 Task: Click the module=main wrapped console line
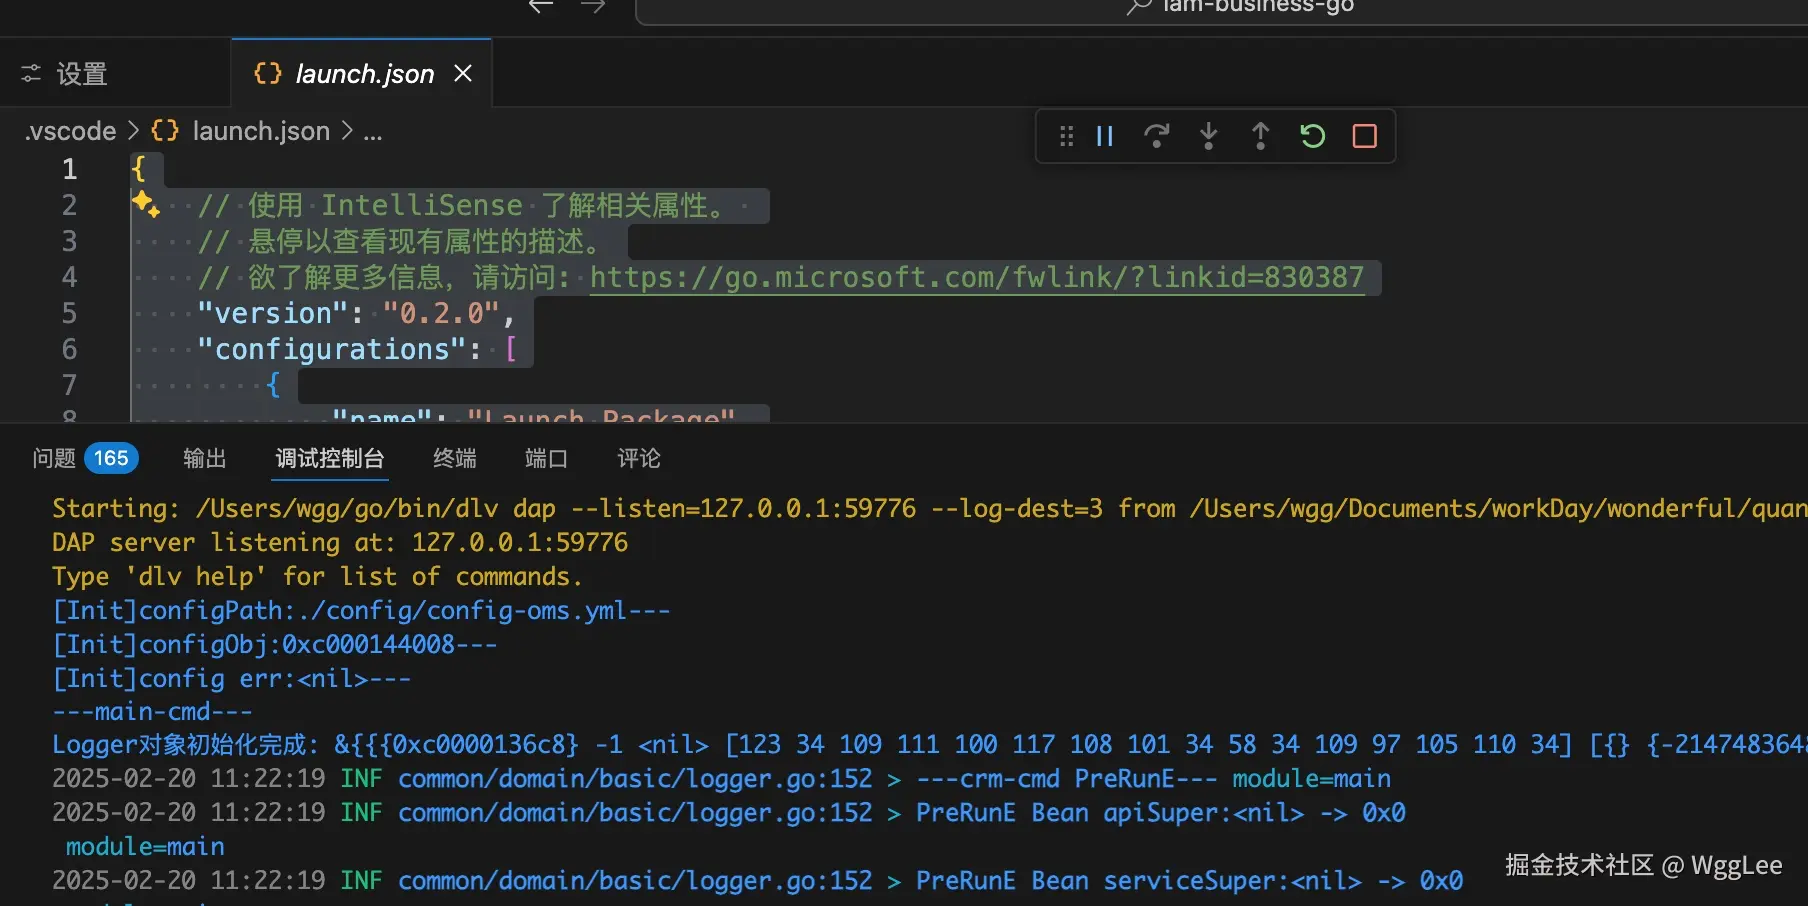[x=145, y=846]
